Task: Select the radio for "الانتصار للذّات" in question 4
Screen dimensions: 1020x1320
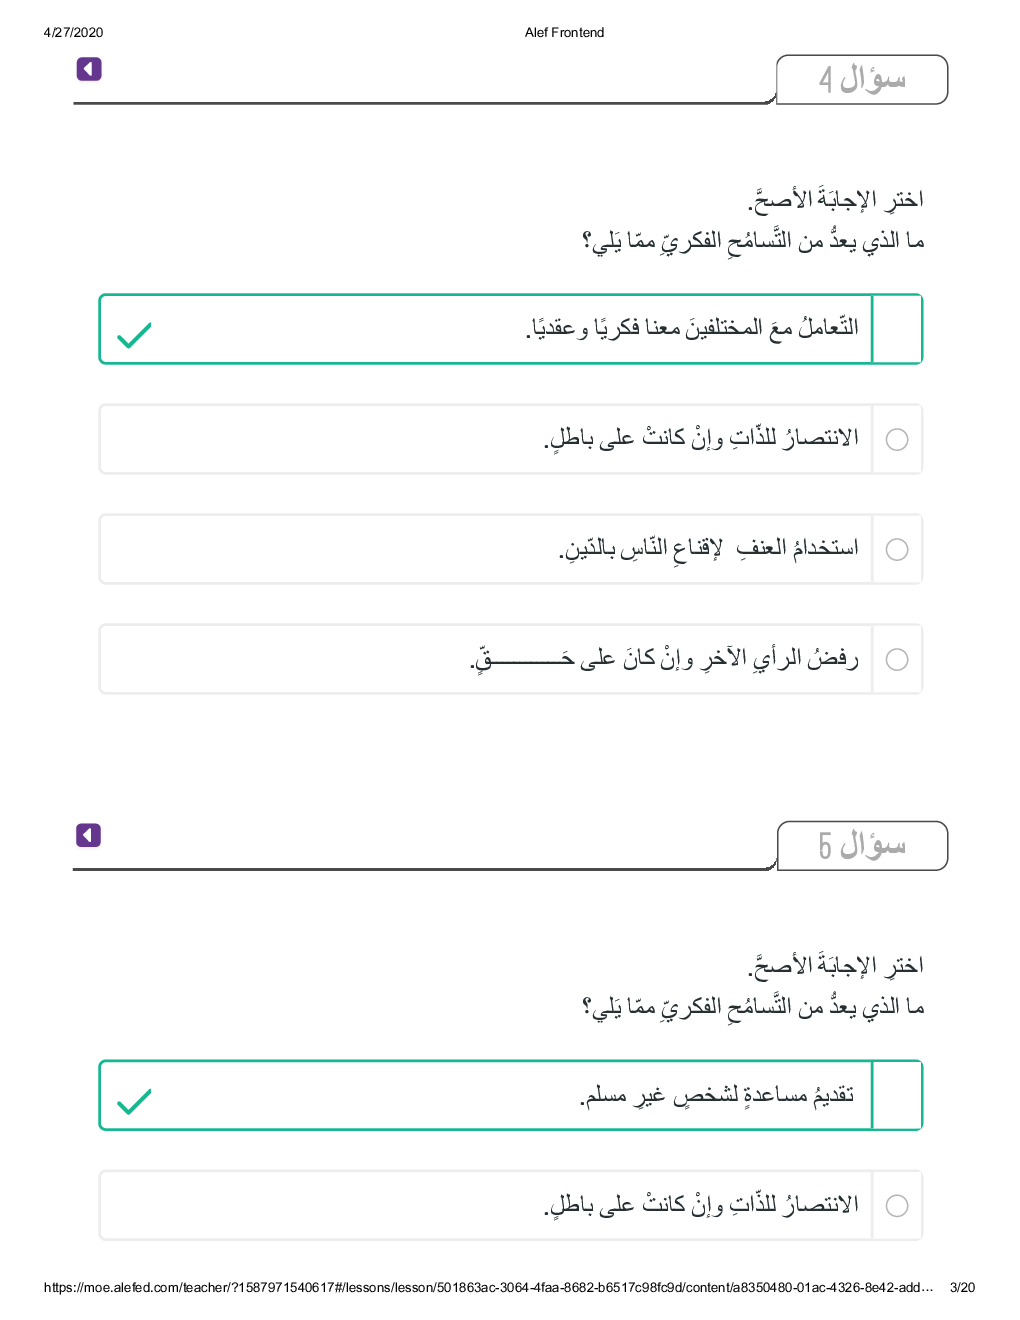Action: click(x=897, y=439)
